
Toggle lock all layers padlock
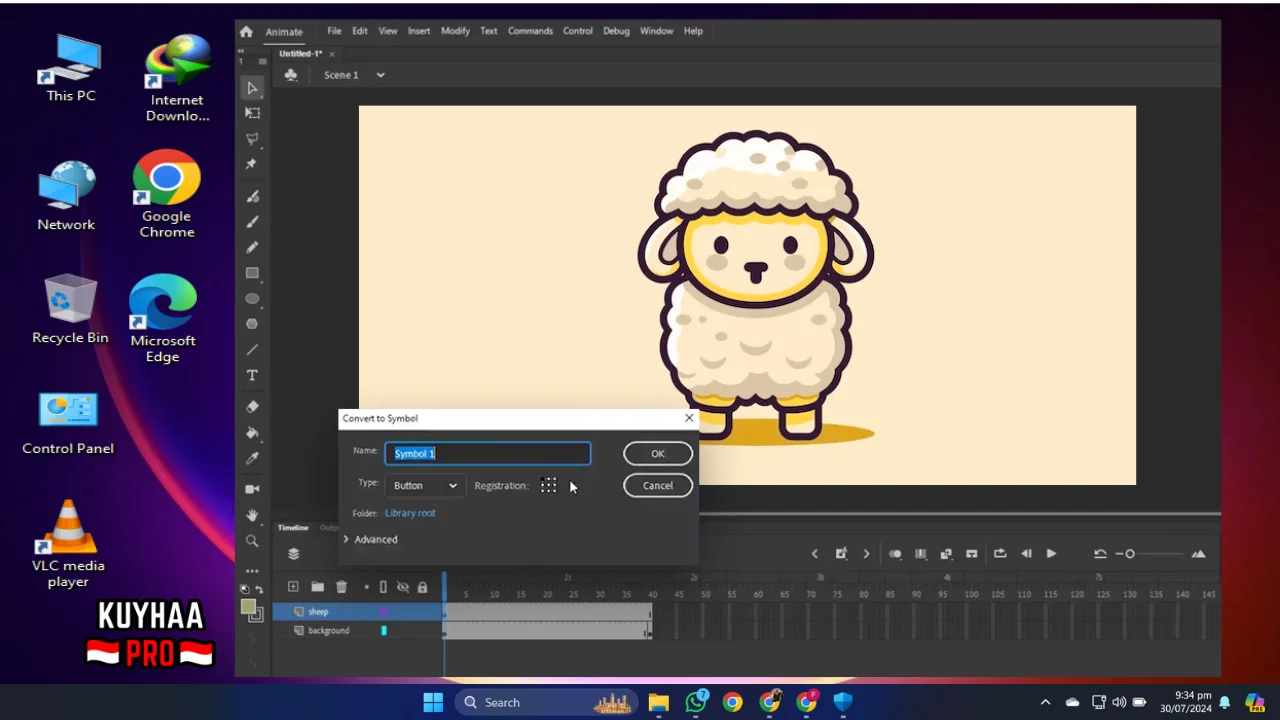click(422, 587)
